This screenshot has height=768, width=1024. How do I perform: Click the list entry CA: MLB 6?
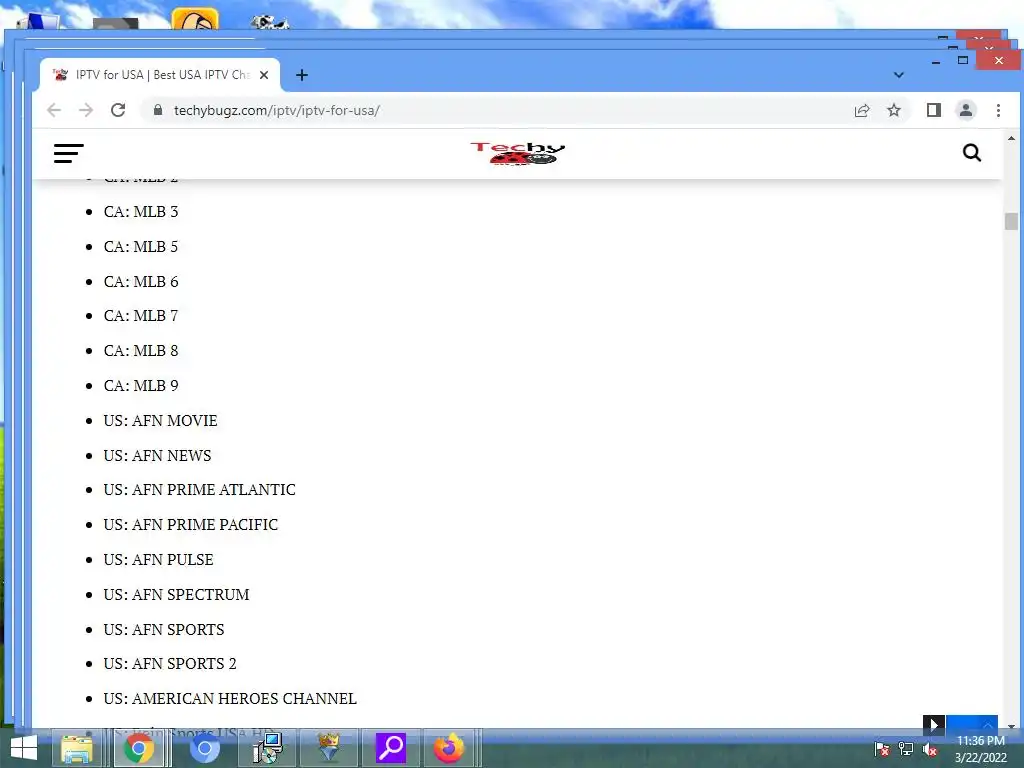[x=141, y=281]
